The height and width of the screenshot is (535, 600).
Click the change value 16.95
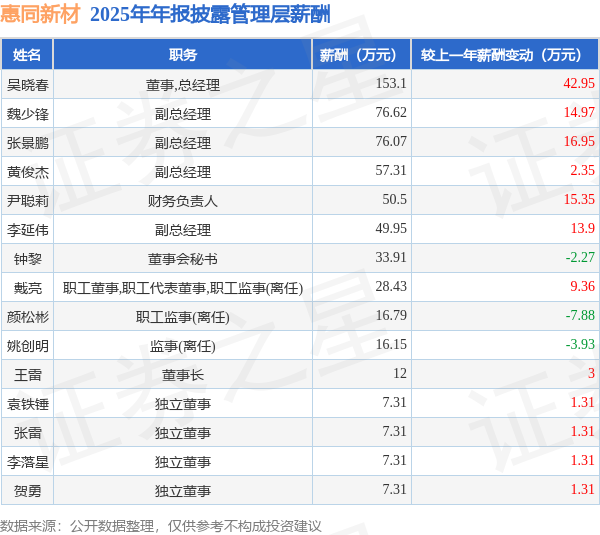click(x=579, y=141)
